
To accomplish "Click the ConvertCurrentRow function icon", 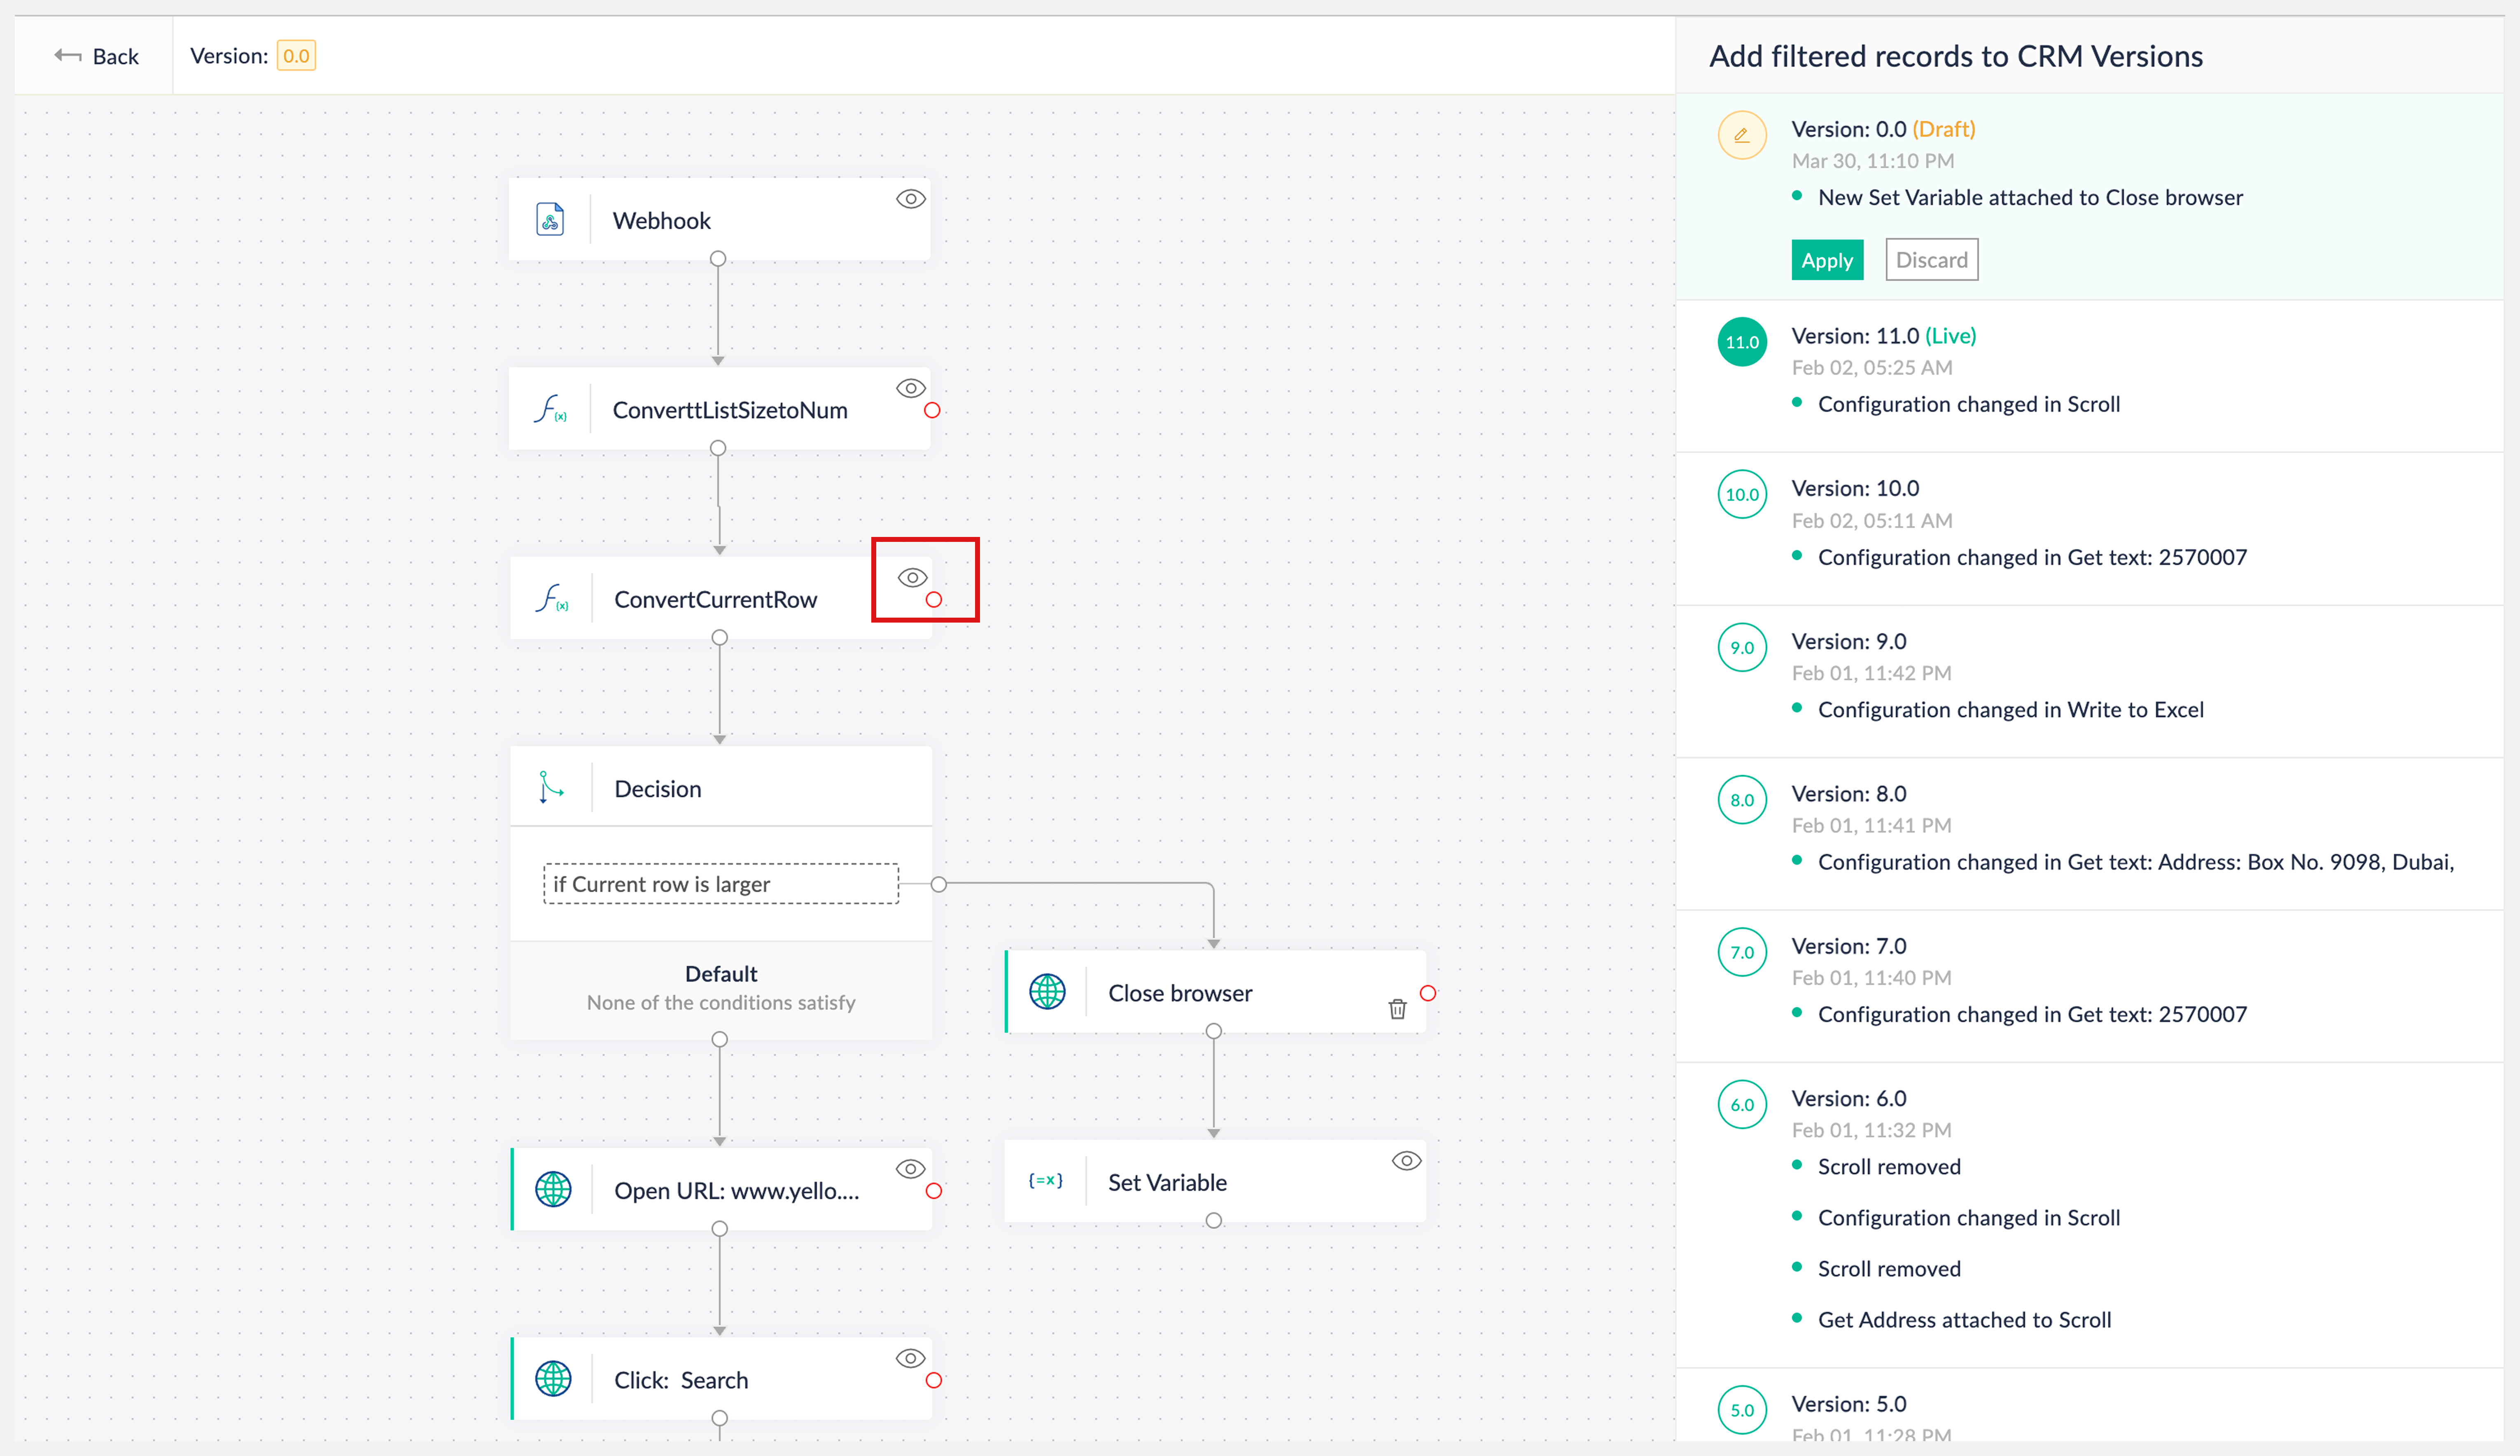I will (x=552, y=598).
